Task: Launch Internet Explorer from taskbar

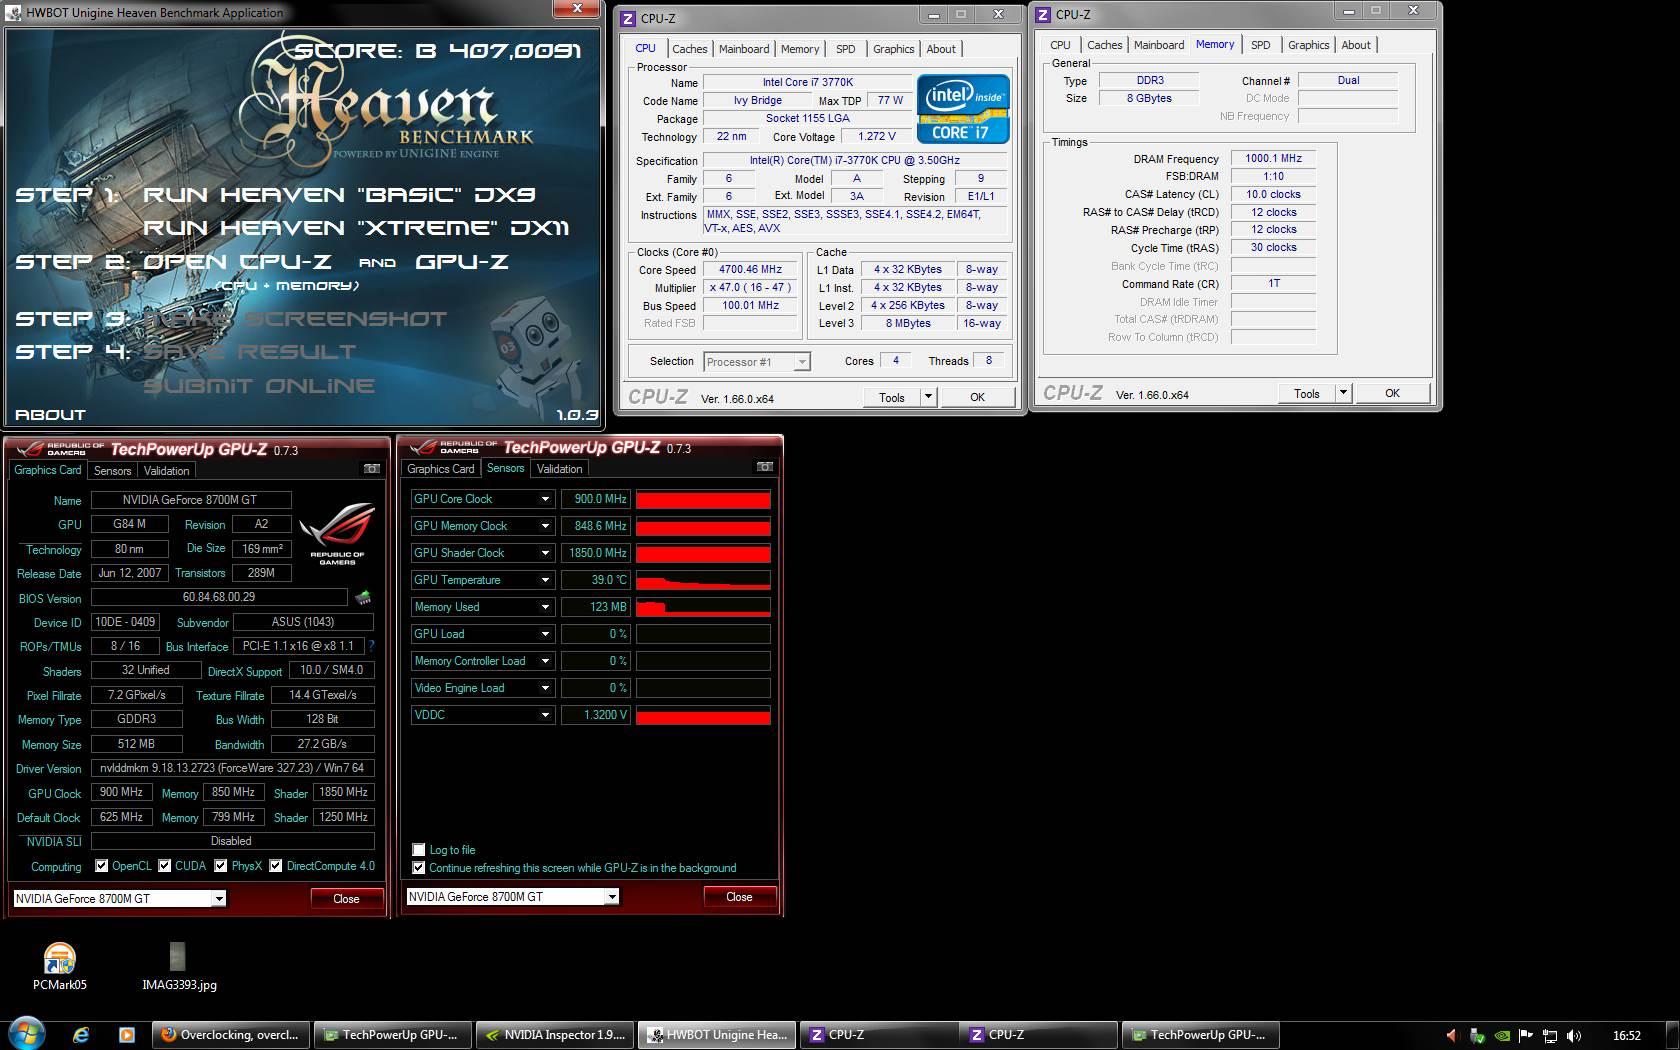Action: coord(81,1035)
